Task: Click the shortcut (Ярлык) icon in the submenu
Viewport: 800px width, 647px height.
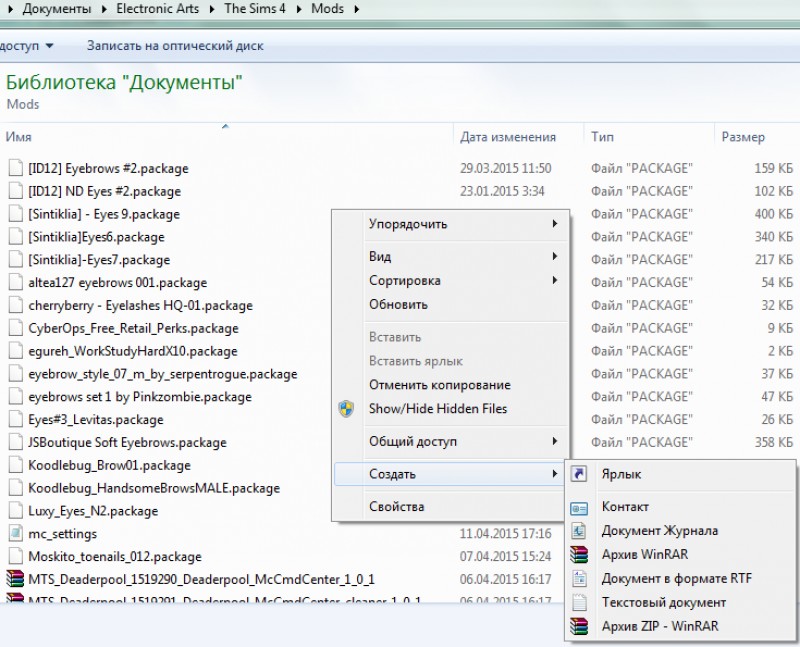Action: point(579,474)
